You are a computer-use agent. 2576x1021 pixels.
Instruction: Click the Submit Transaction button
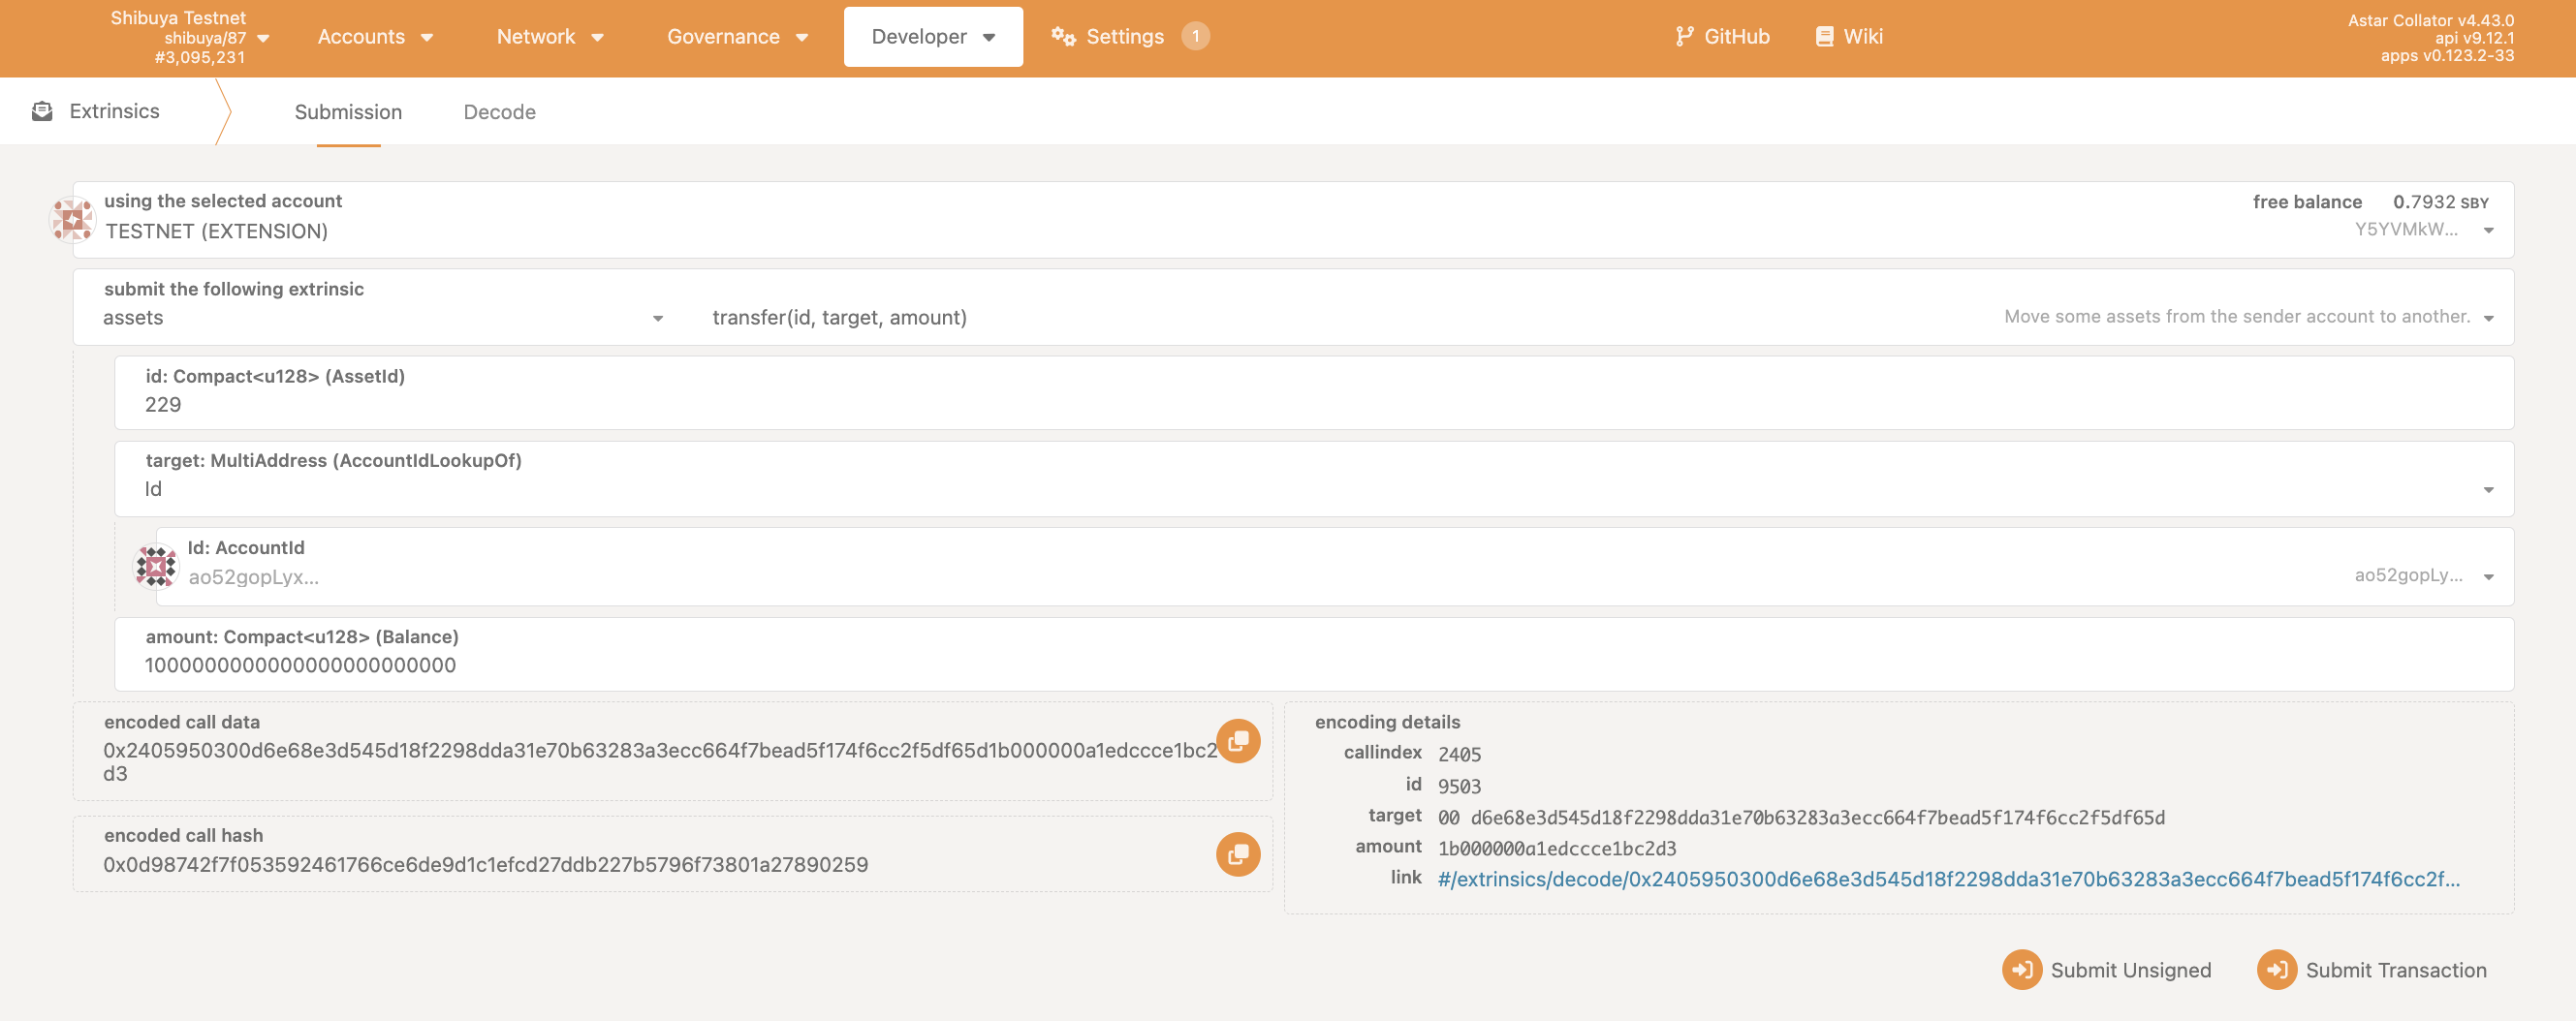[x=2372, y=969]
